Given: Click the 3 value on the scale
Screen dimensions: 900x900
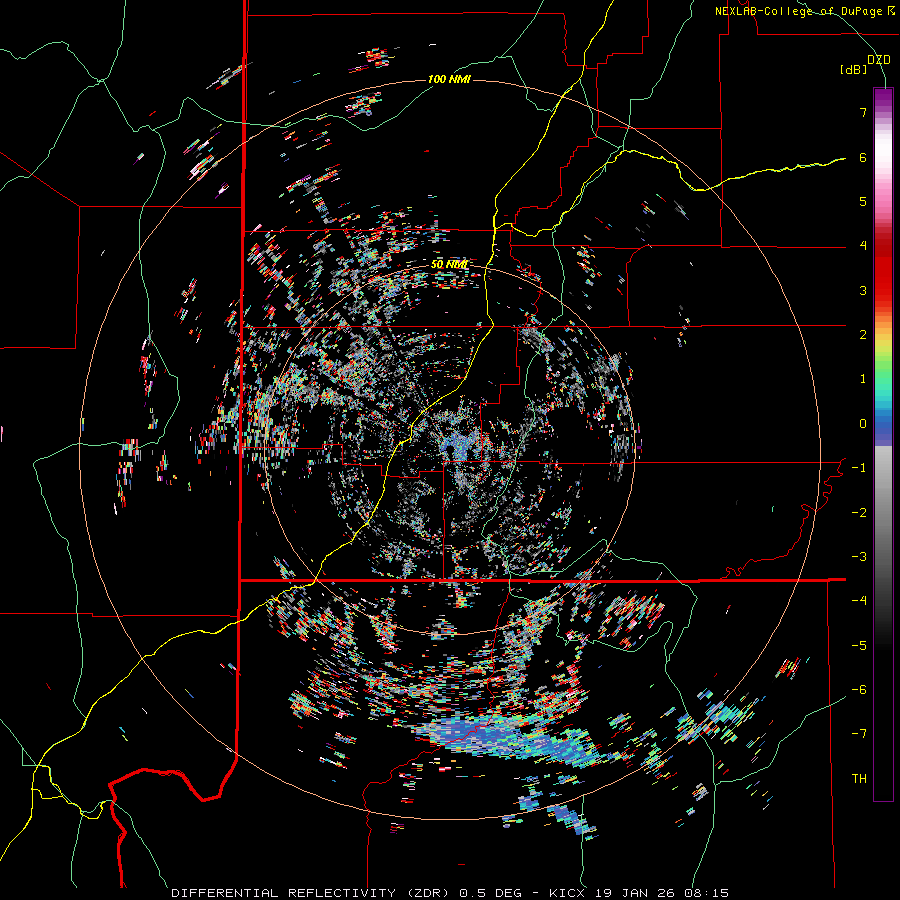Looking at the screenshot, I should pyautogui.click(x=863, y=290).
